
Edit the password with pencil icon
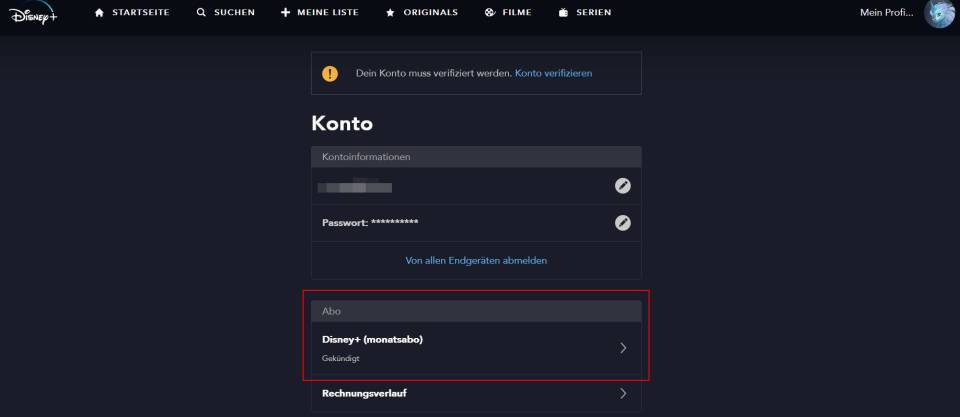[x=623, y=223]
